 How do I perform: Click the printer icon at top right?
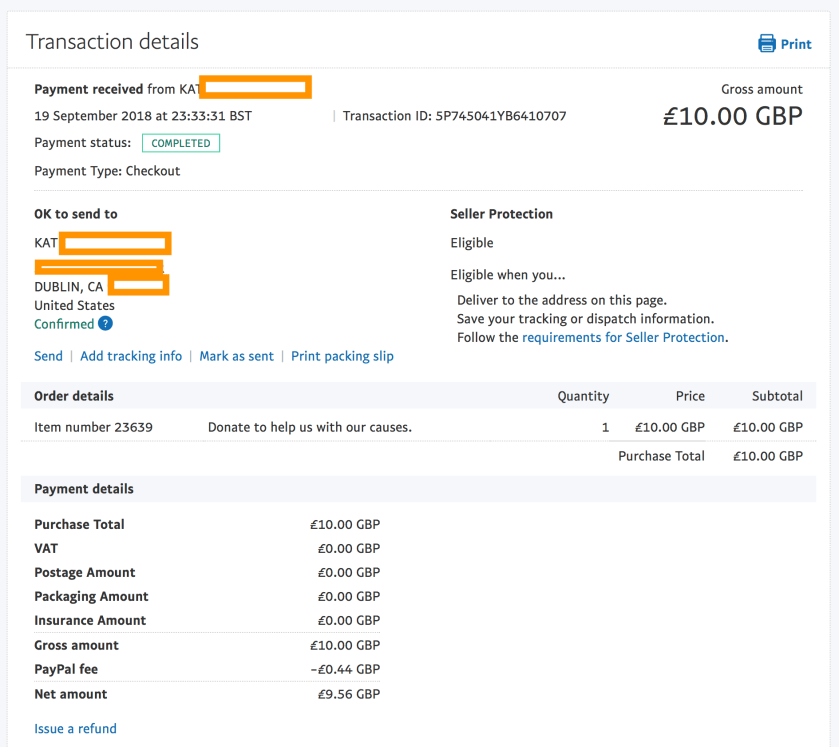pos(767,43)
